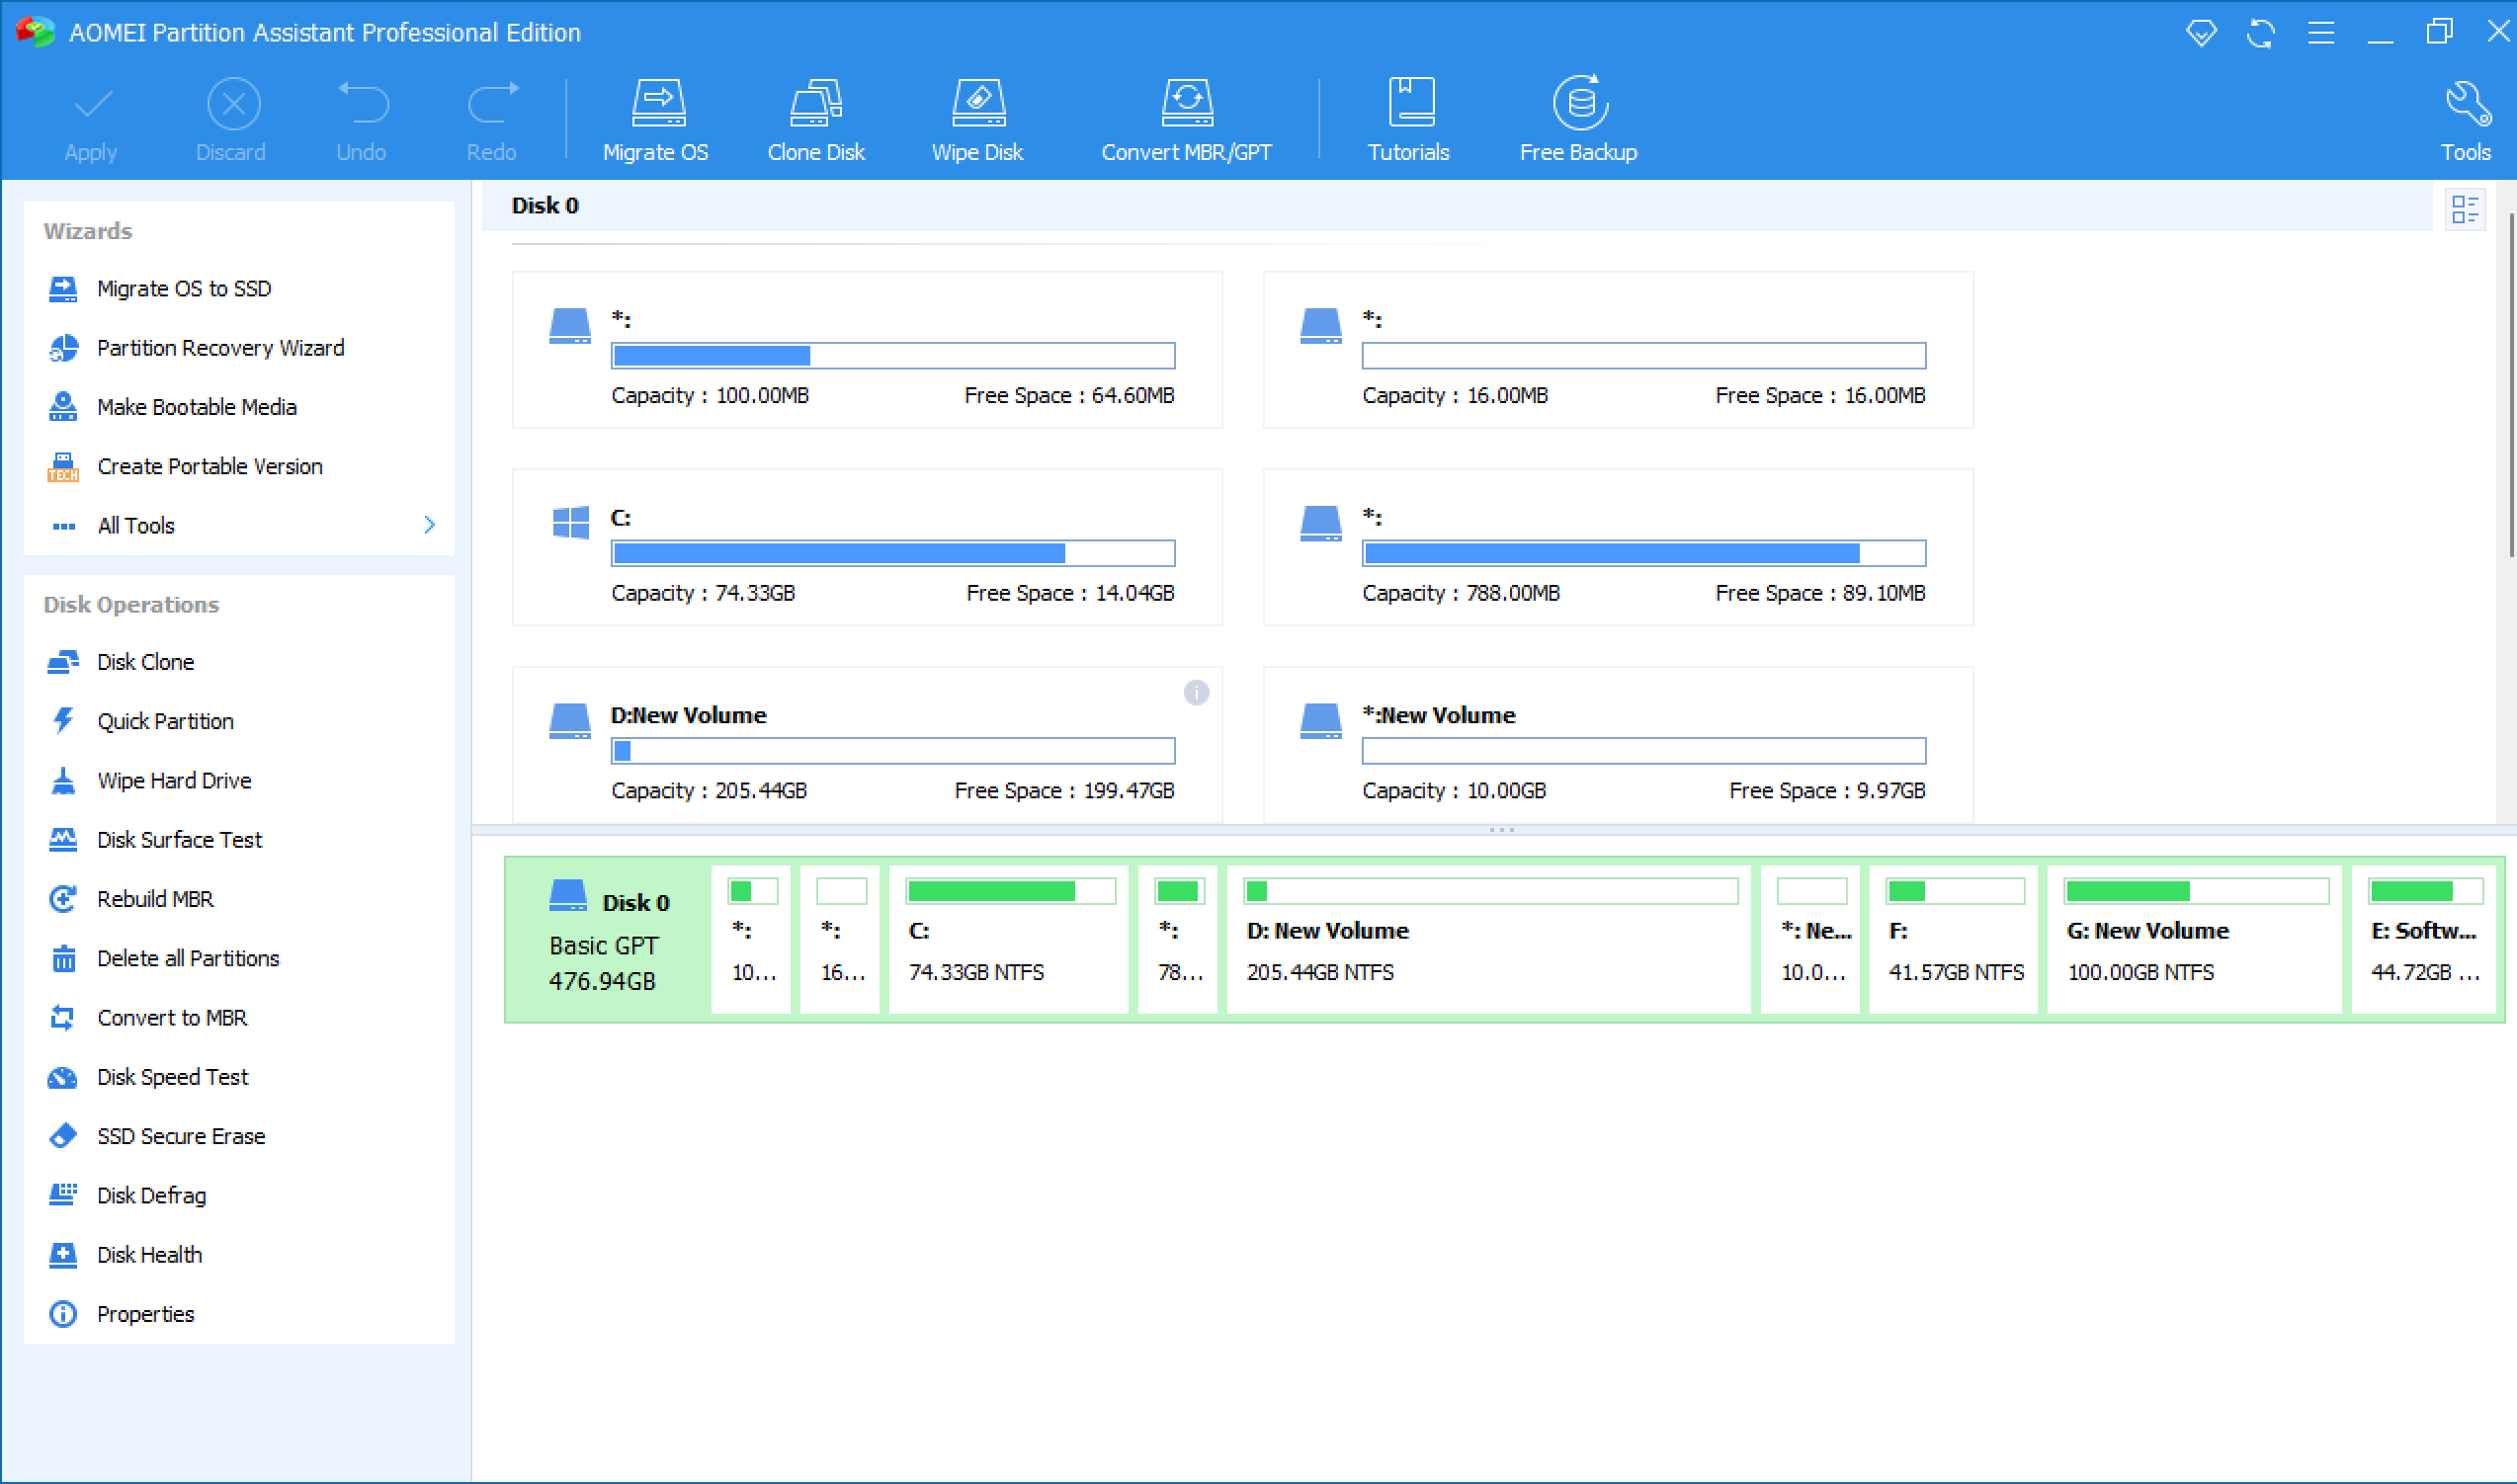This screenshot has height=1484, width=2517.
Task: Click the Rebuild MBR sidebar icon
Action: click(x=62, y=899)
